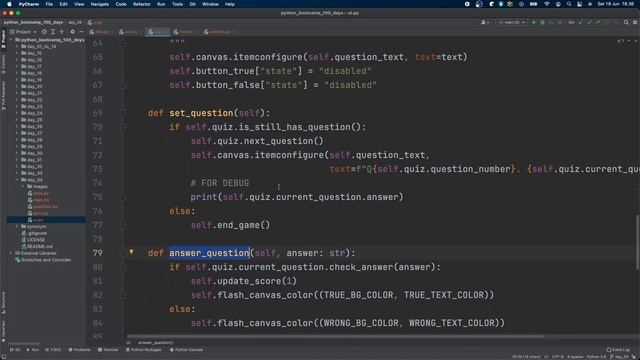
Task: Open the TODO tool window
Action: (53, 350)
